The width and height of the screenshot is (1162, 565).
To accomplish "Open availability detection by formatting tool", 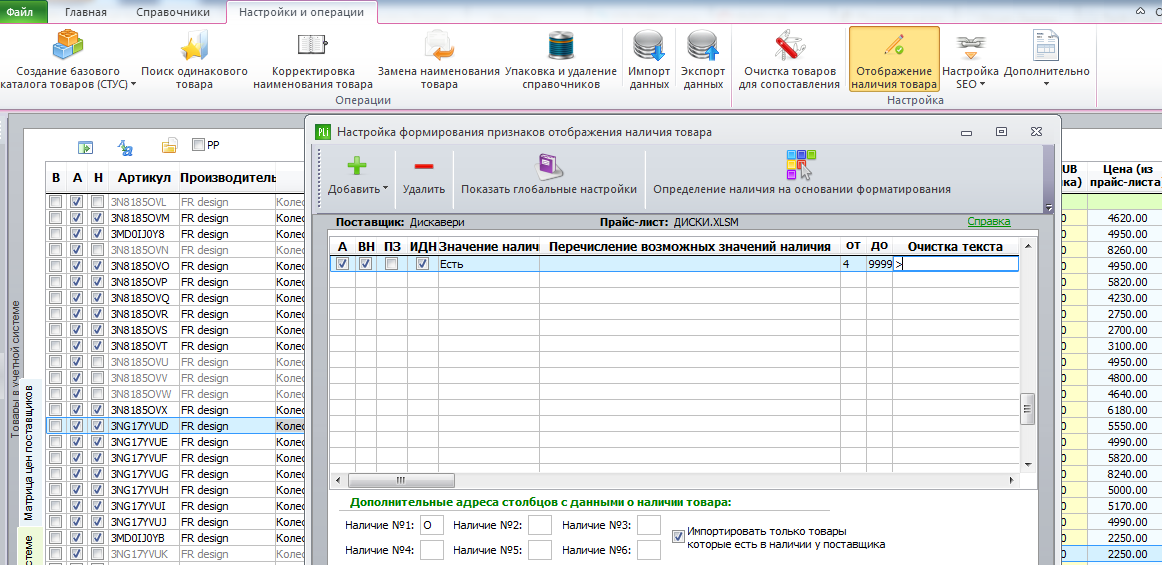I will (x=801, y=165).
